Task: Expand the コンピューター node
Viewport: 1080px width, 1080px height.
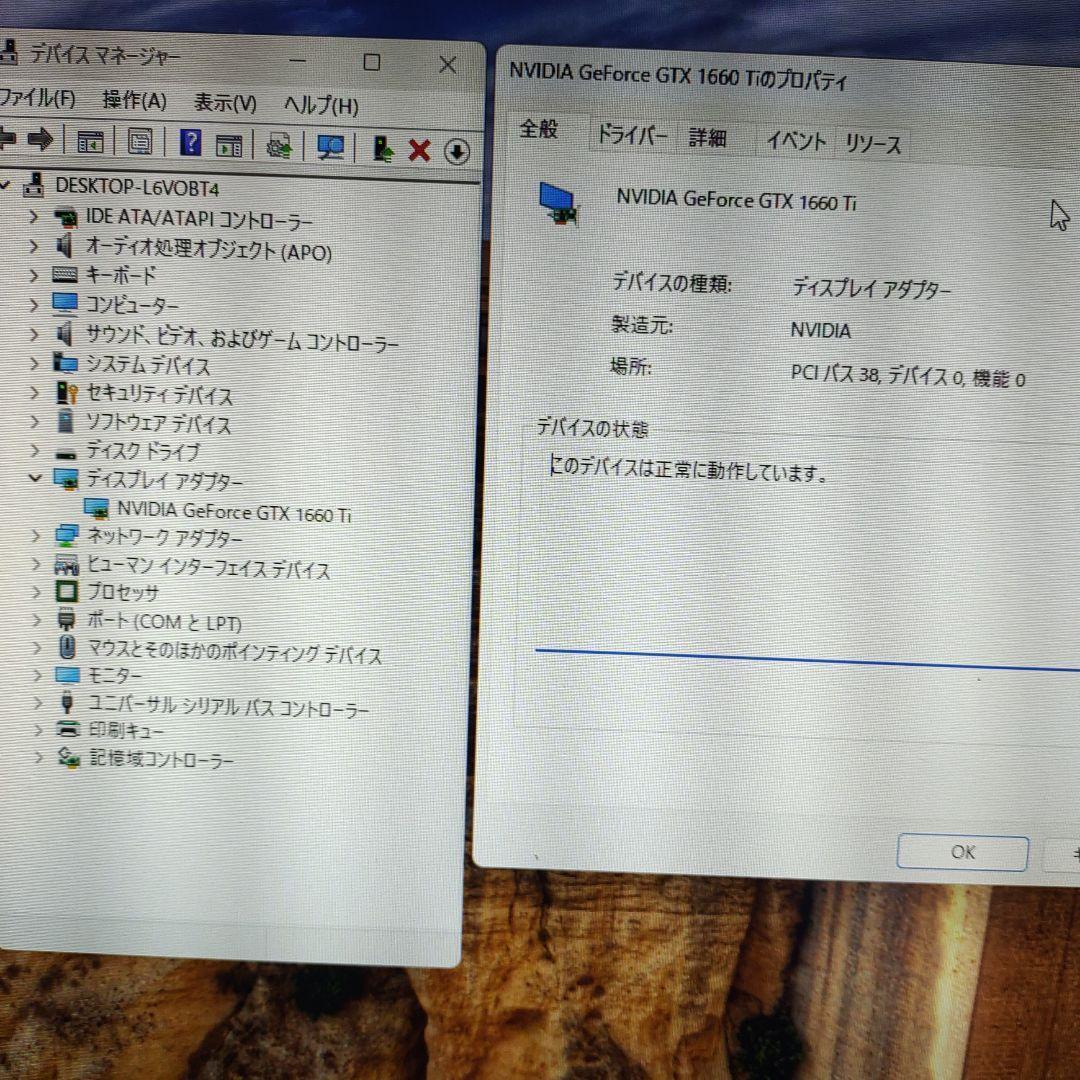Action: click(34, 304)
